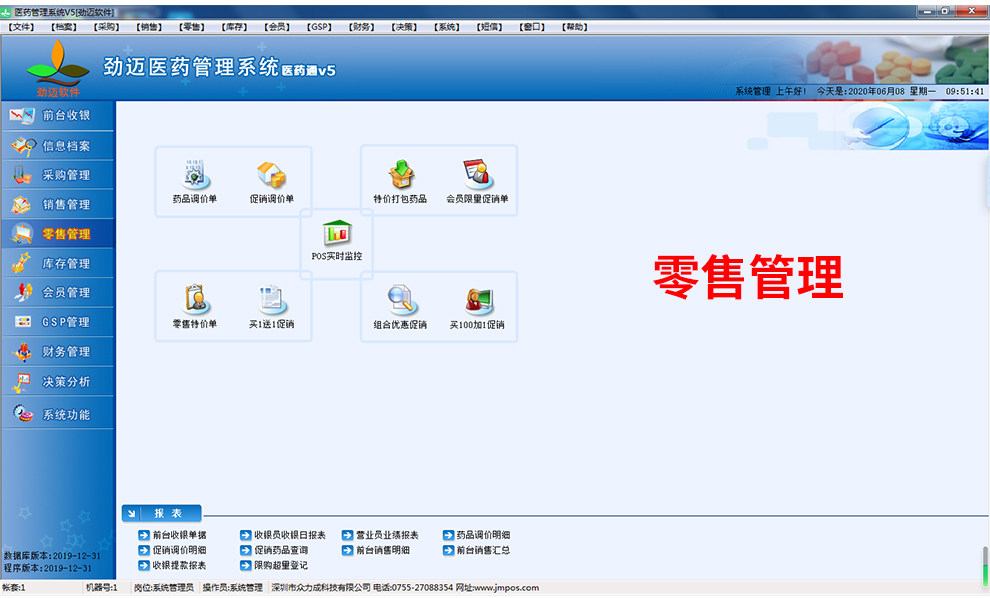
Task: Select GSP管理 in the sidebar
Action: pos(58,322)
